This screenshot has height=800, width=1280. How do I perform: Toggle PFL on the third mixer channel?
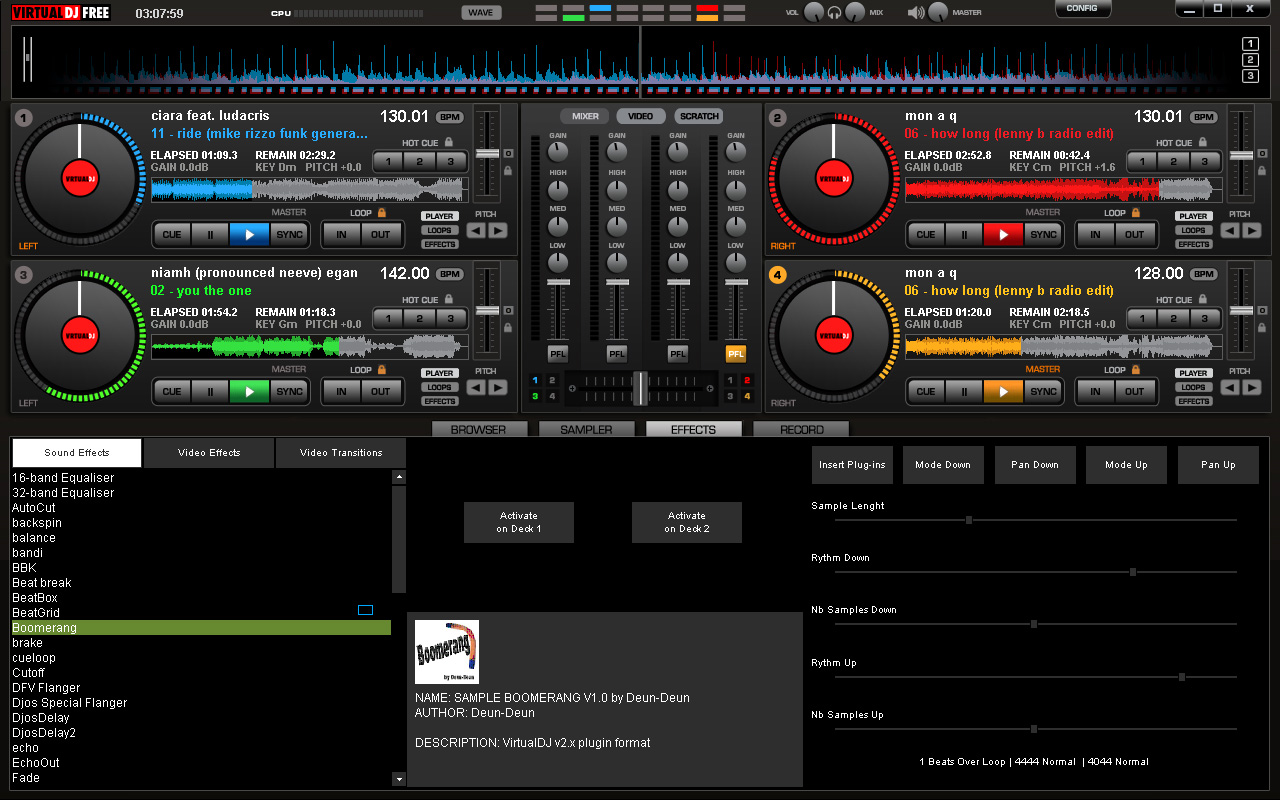(678, 354)
